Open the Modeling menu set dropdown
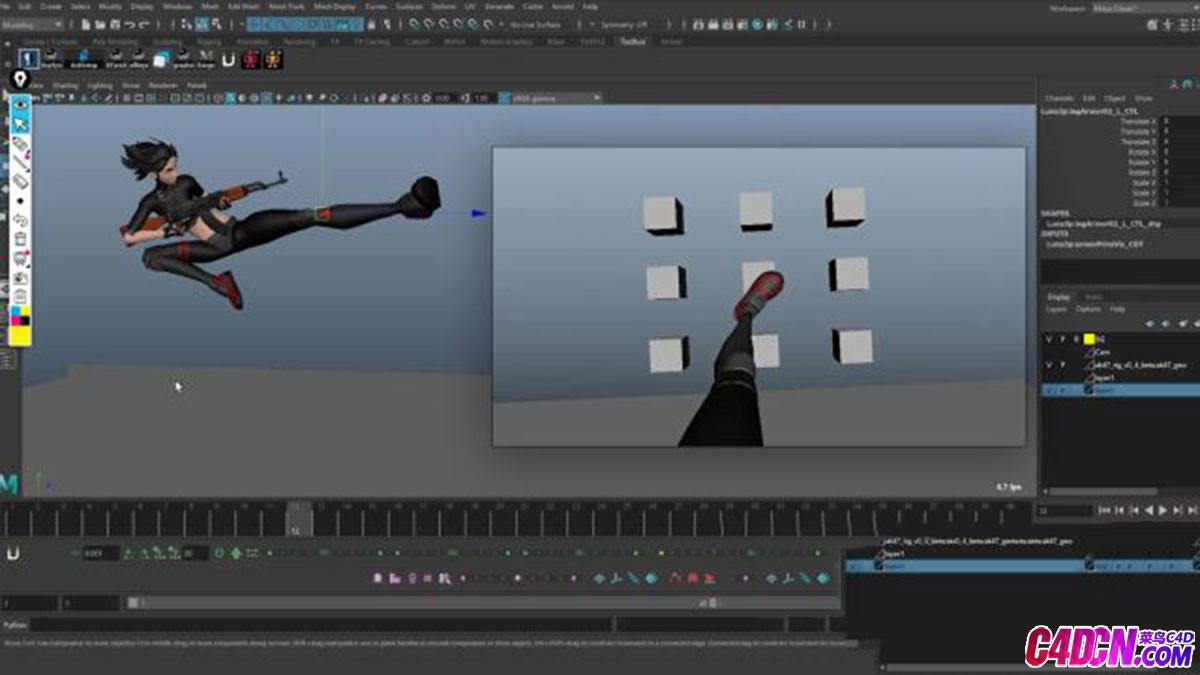The height and width of the screenshot is (675, 1200). (34, 24)
